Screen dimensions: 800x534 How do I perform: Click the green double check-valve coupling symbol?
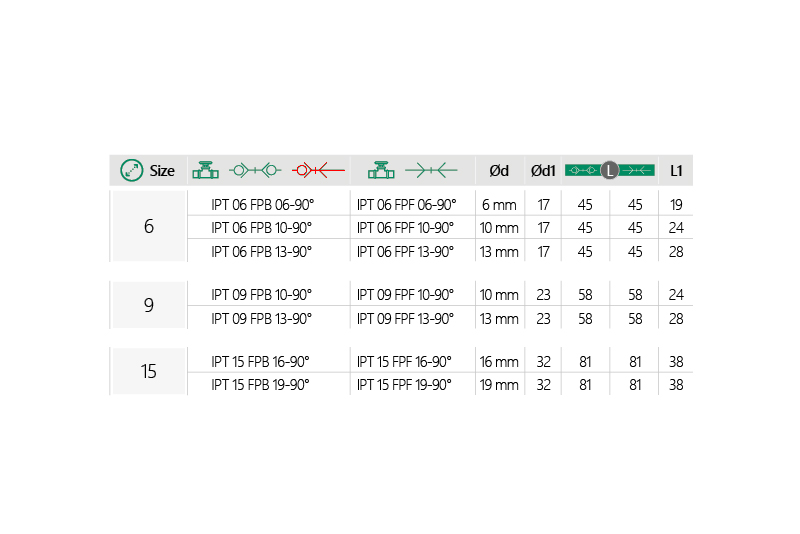[254, 170]
